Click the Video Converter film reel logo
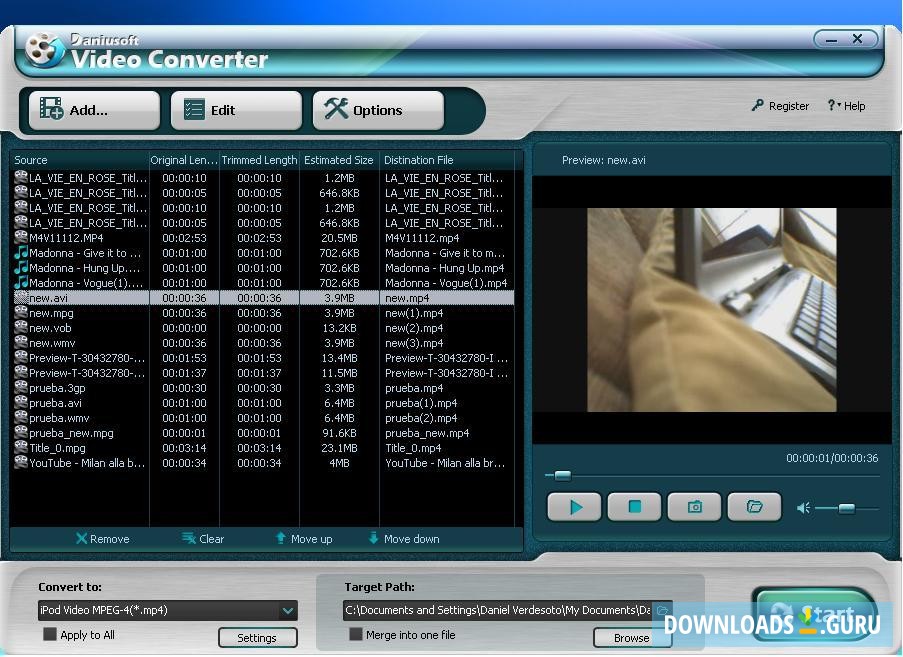 (x=44, y=51)
